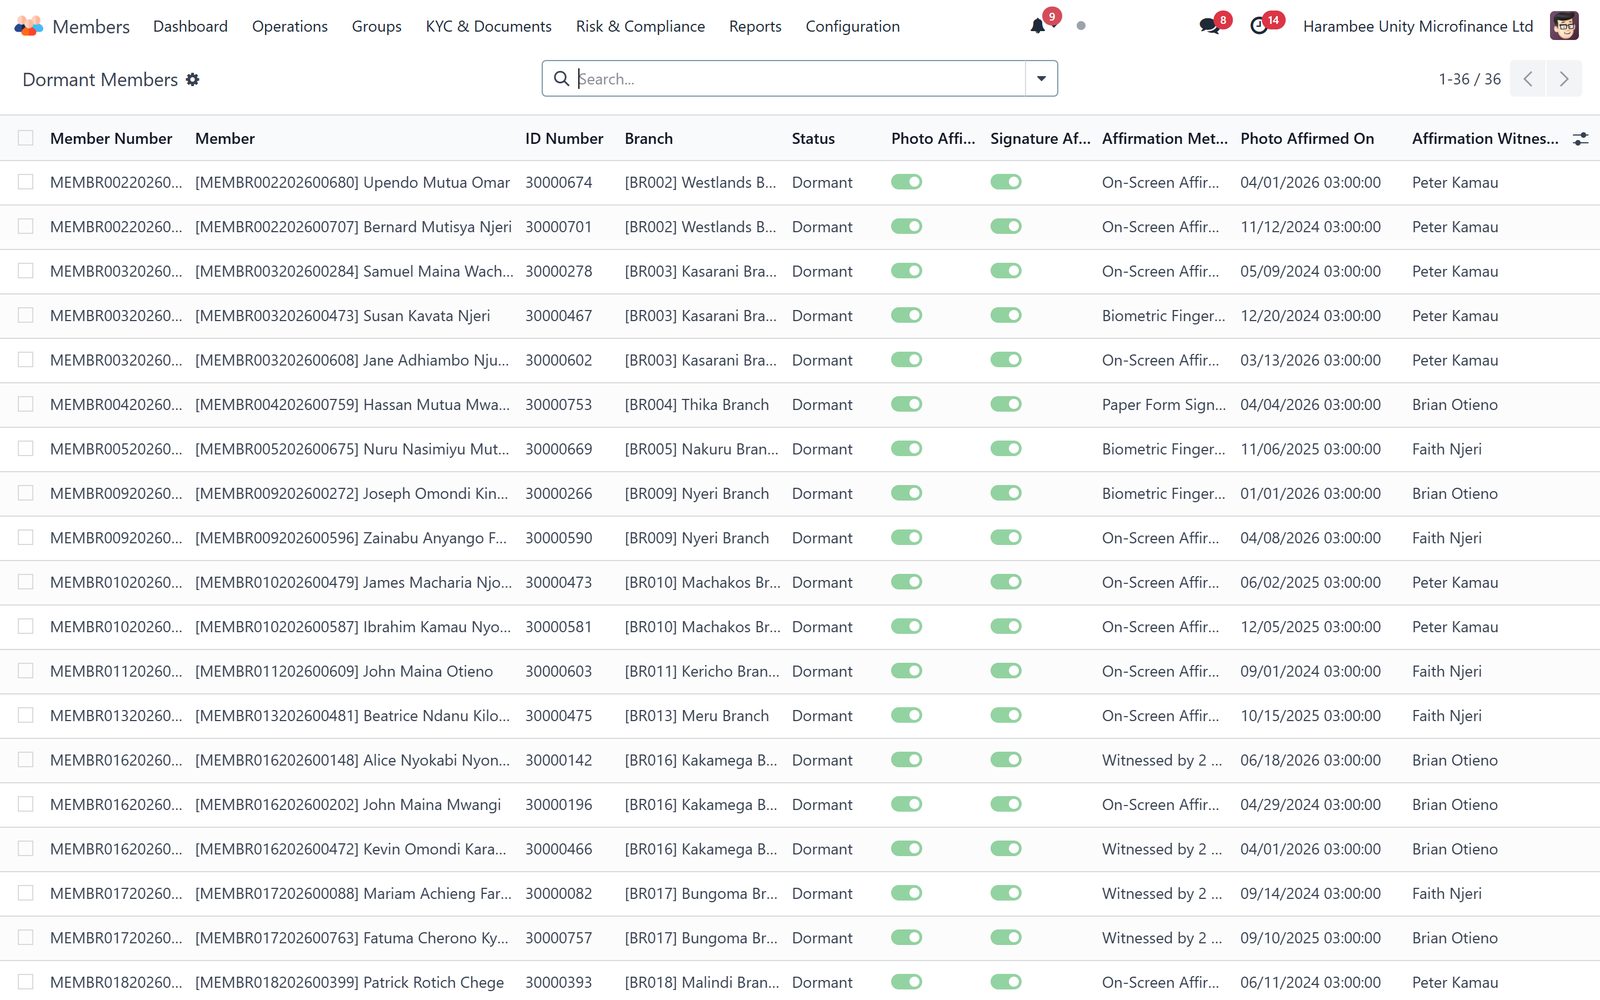Toggle Photo Affirmed for John Maina Mwangi
This screenshot has width=1600, height=1000.
pos(907,804)
